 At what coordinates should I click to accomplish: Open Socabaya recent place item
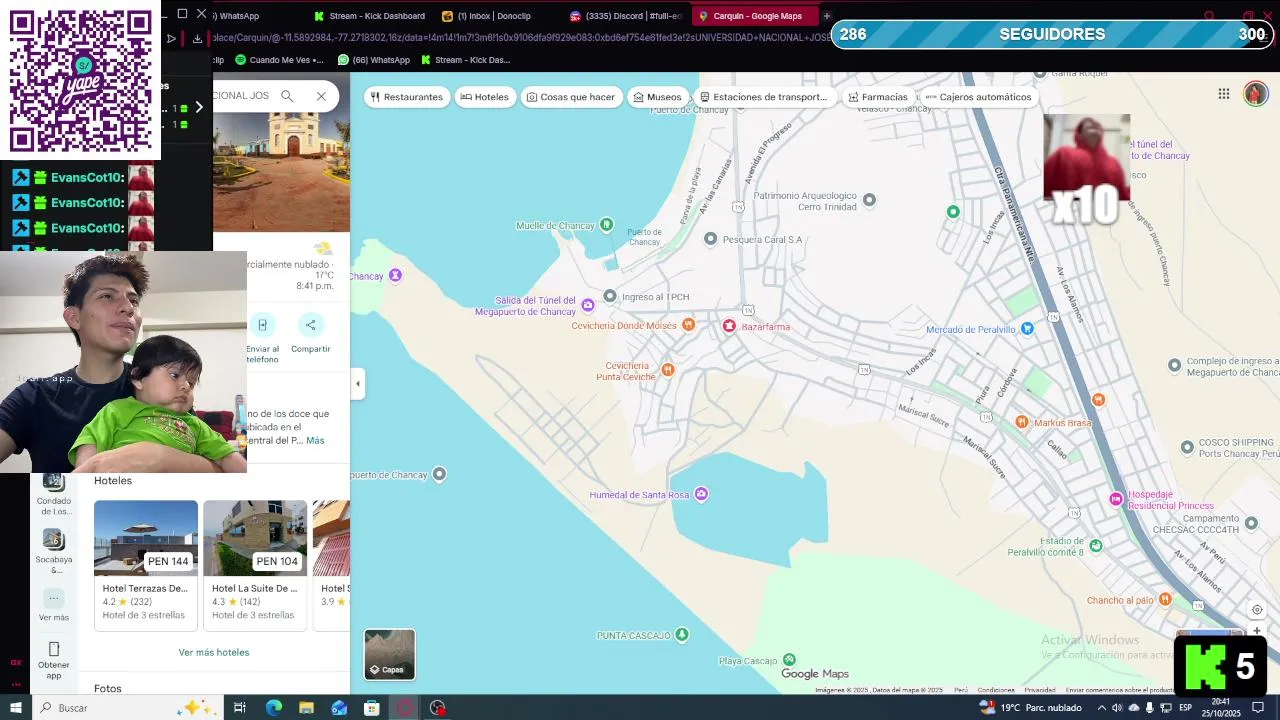pyautogui.click(x=54, y=553)
